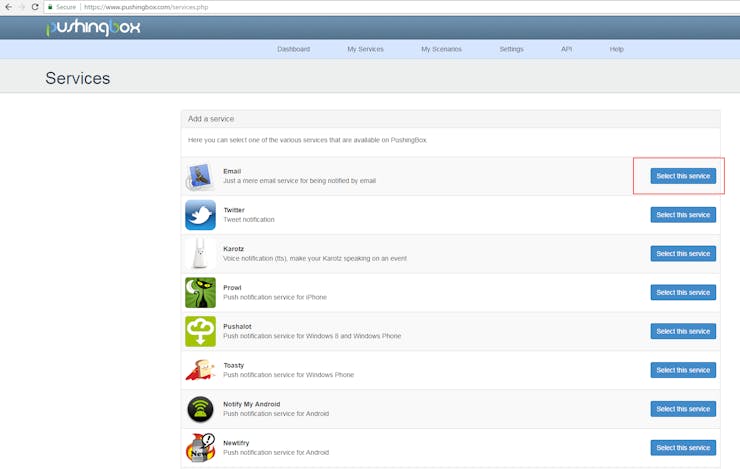This screenshot has height=469, width=740.
Task: Go back with browser back arrow
Action: (8, 7)
